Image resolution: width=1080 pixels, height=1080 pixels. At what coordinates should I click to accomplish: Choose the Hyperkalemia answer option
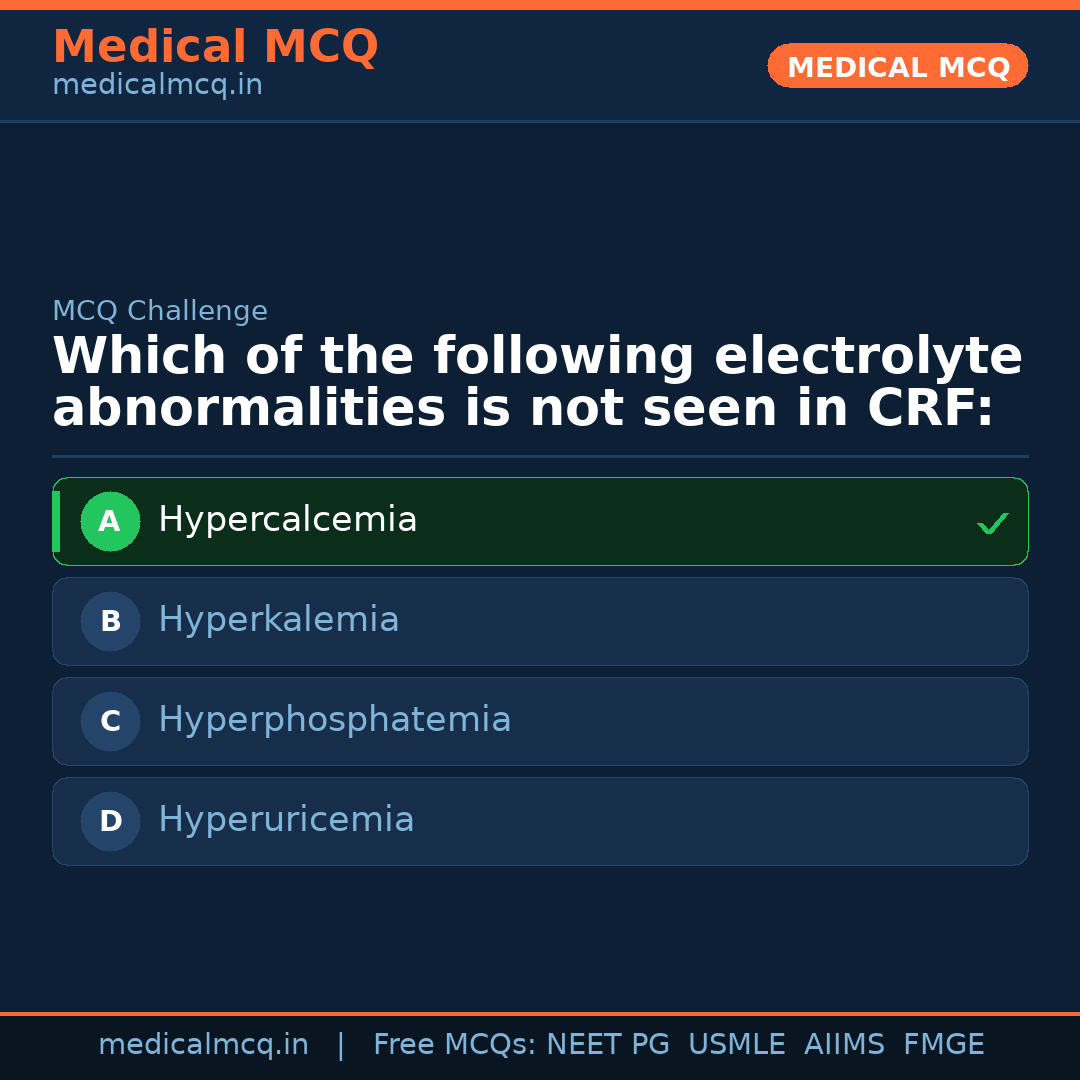click(x=278, y=620)
